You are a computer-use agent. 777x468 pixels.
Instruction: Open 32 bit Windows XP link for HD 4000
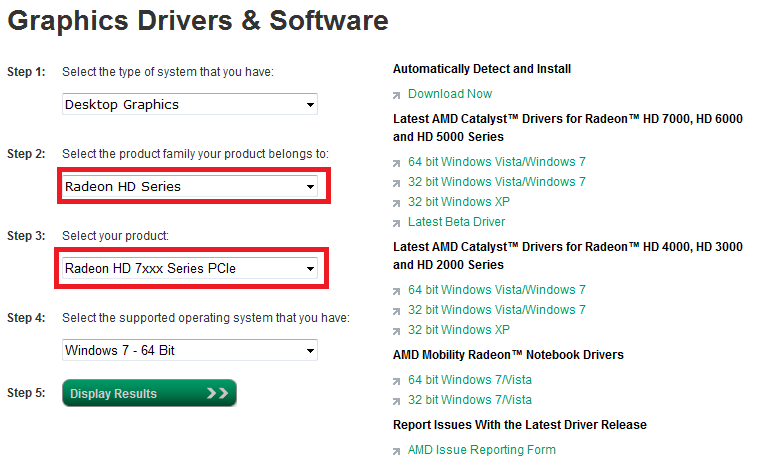[458, 330]
